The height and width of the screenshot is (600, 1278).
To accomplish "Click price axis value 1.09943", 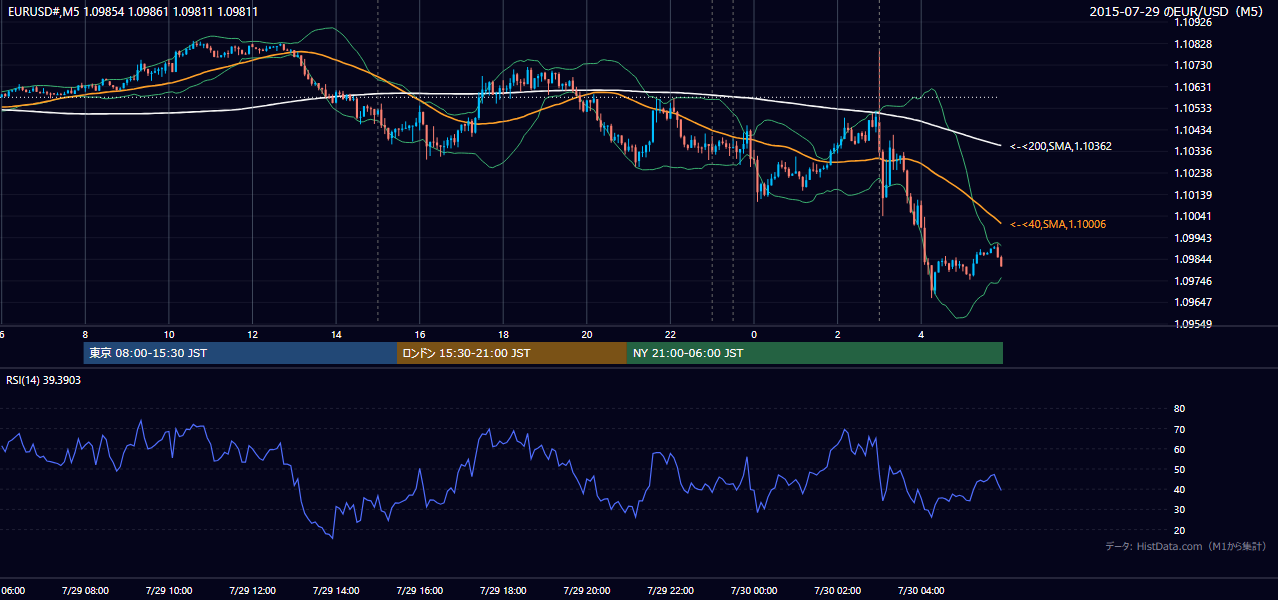I will (1193, 237).
